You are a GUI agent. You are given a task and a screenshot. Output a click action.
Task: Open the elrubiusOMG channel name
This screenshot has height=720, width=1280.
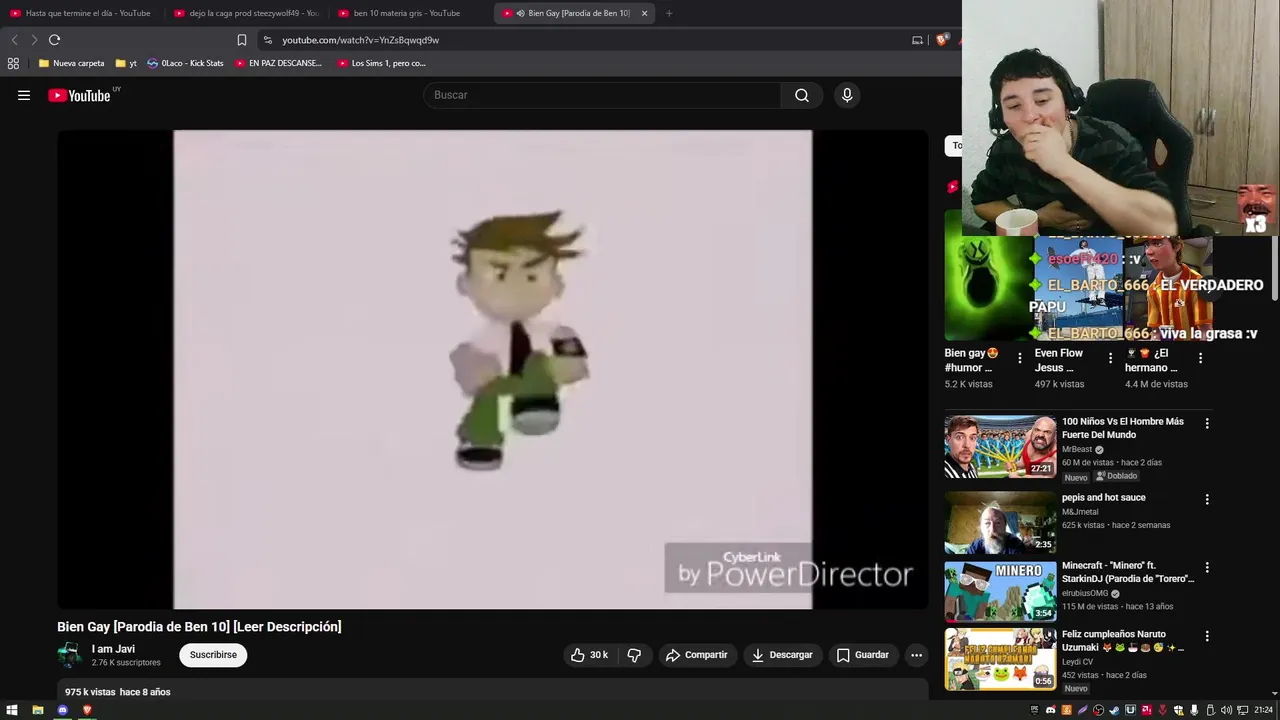coord(1085,593)
